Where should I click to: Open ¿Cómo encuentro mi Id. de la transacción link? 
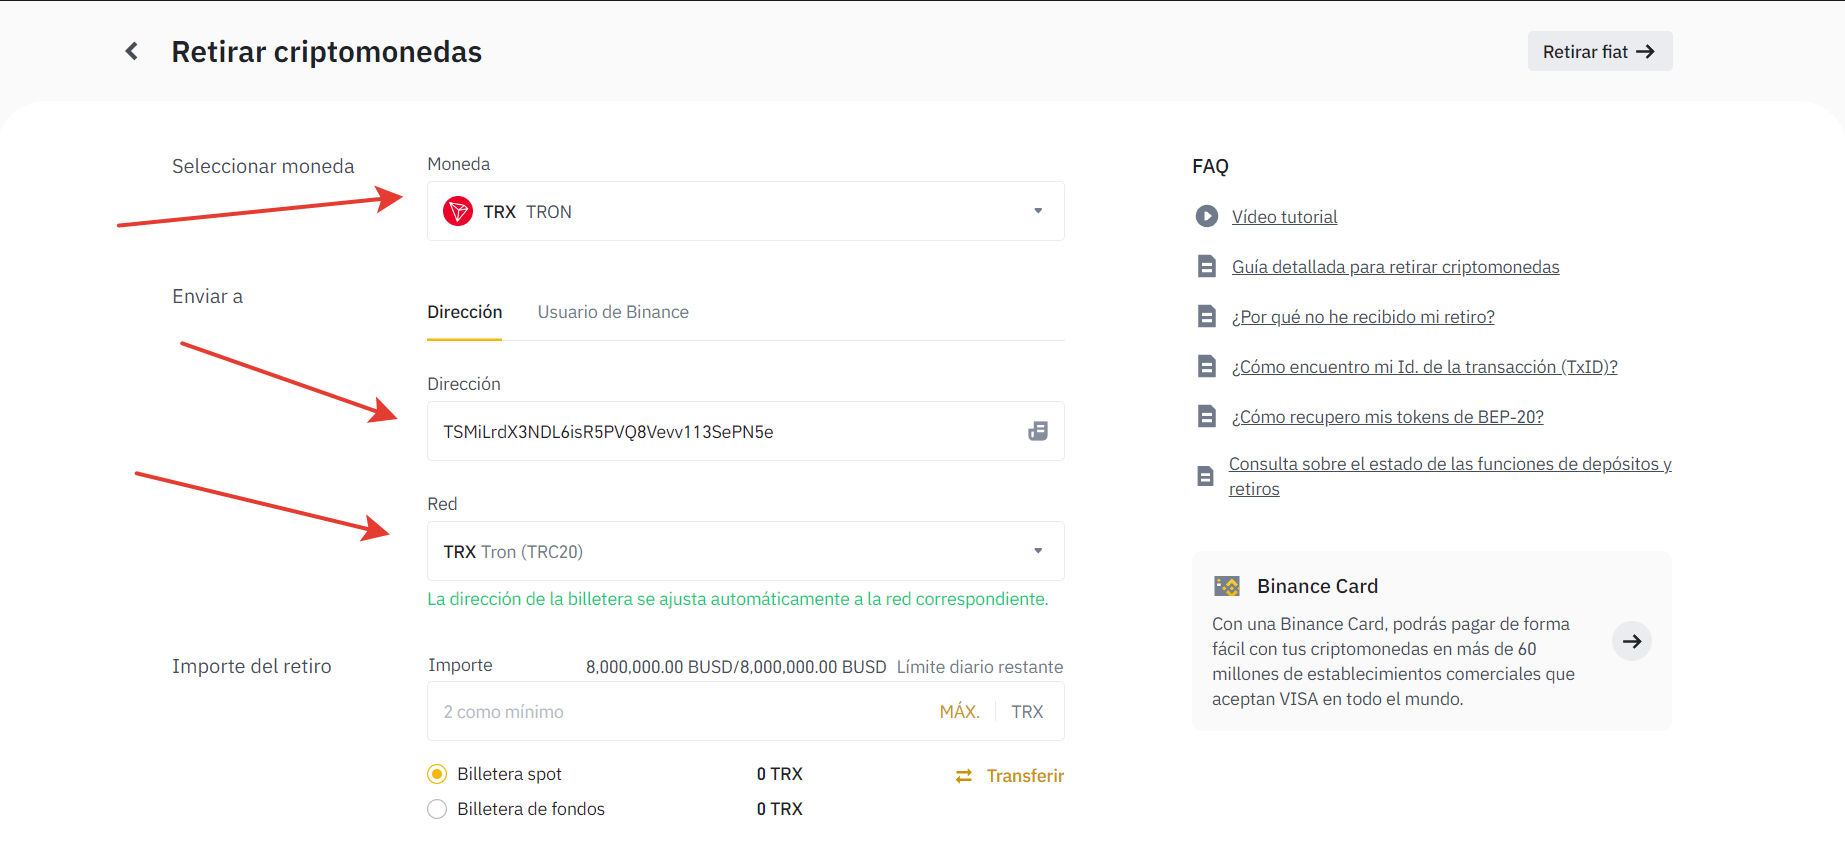1424,367
